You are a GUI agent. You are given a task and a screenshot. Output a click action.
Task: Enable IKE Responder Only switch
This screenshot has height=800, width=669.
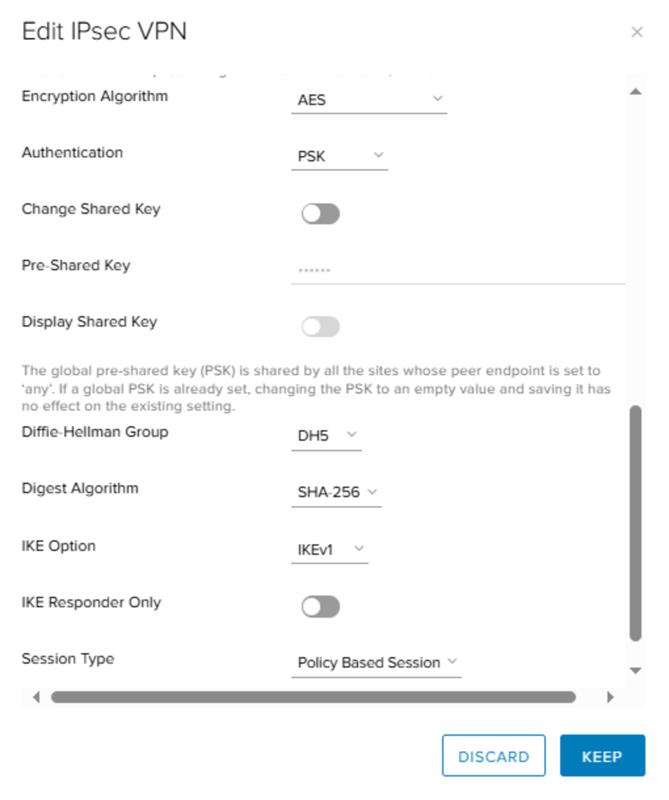point(320,607)
